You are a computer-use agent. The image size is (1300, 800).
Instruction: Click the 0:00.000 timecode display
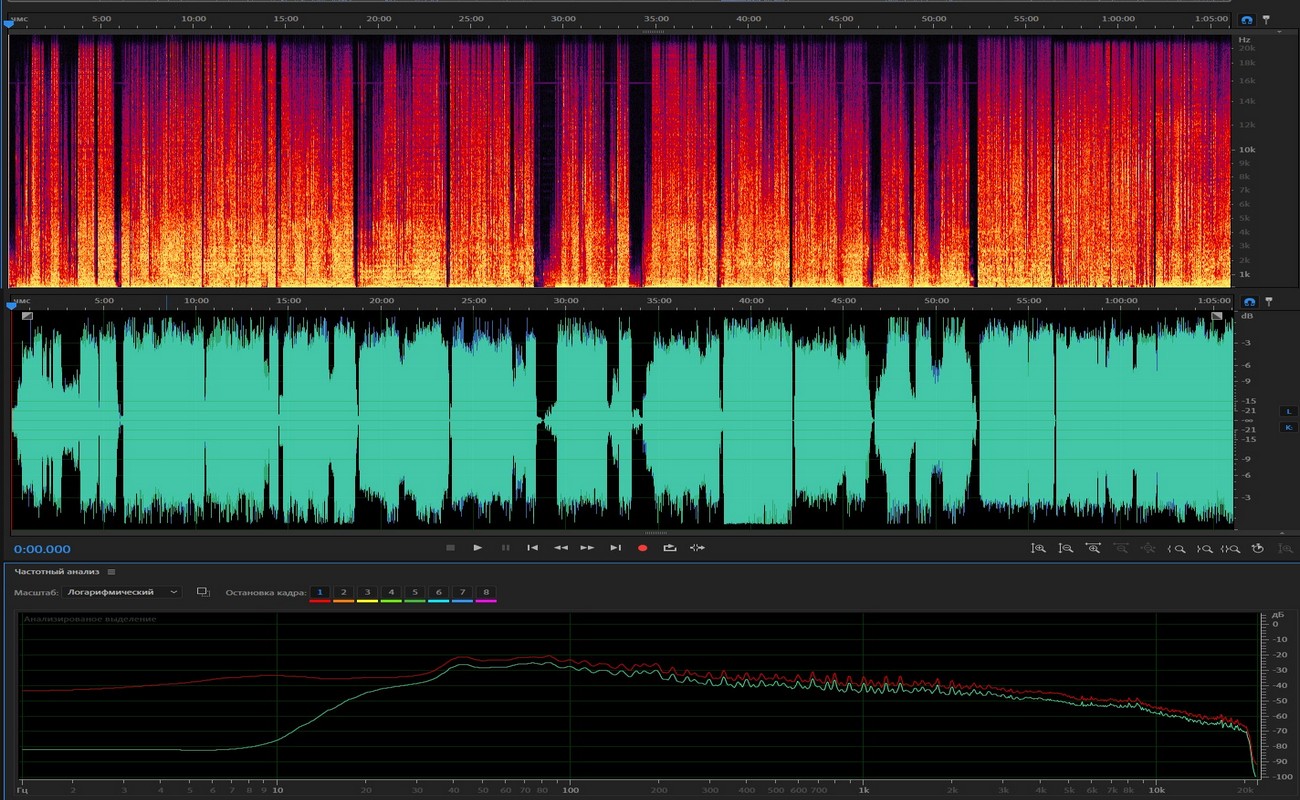click(42, 549)
